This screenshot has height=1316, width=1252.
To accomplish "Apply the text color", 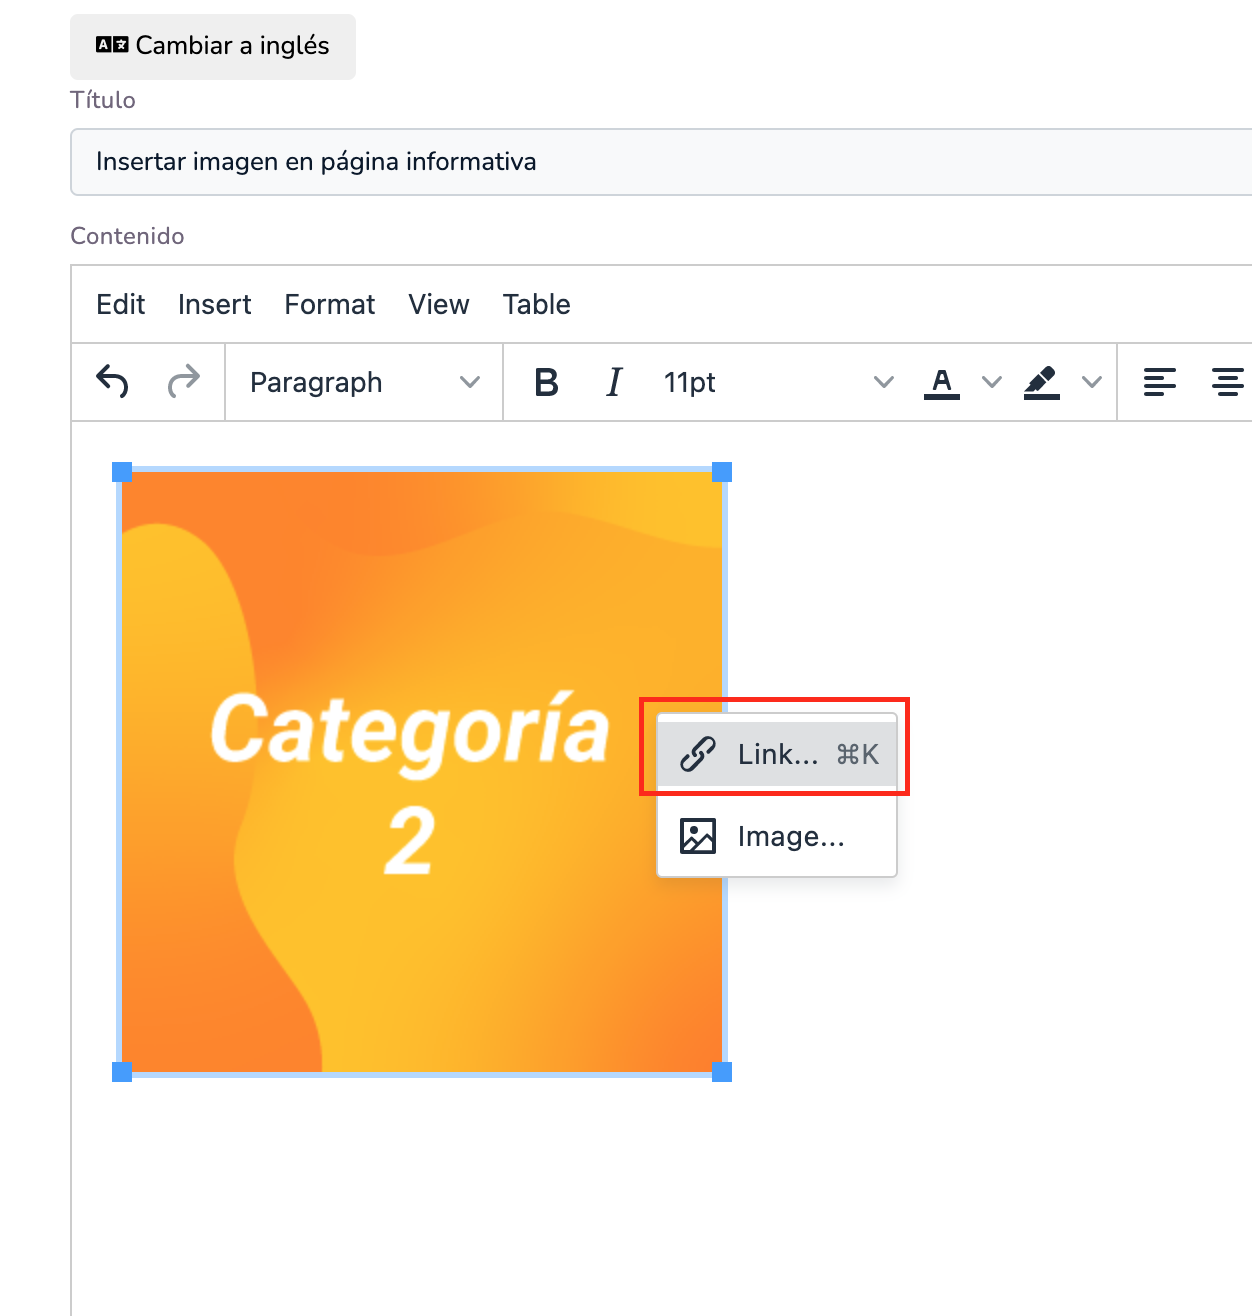I will (942, 382).
